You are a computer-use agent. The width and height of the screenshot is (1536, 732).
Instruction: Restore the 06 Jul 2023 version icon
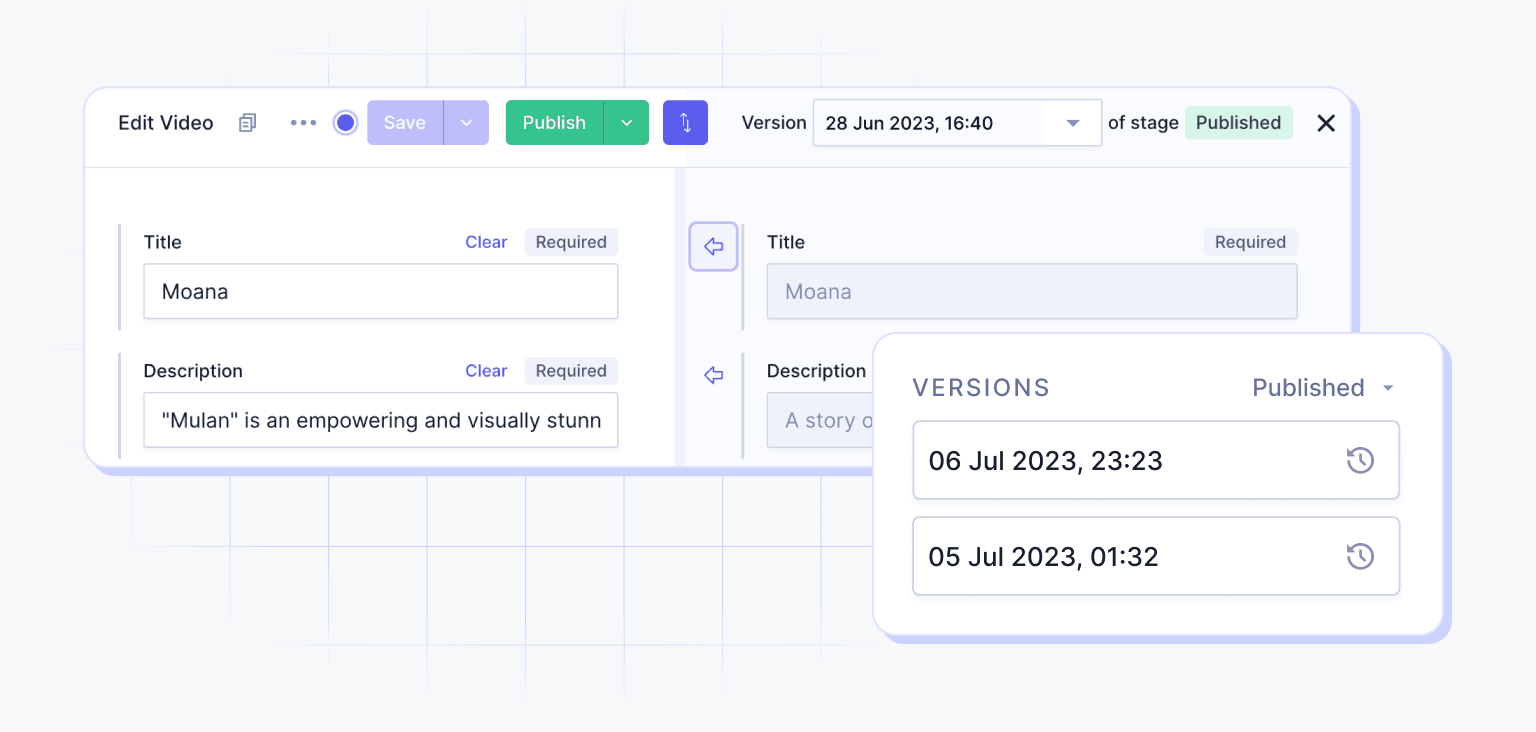click(1360, 461)
